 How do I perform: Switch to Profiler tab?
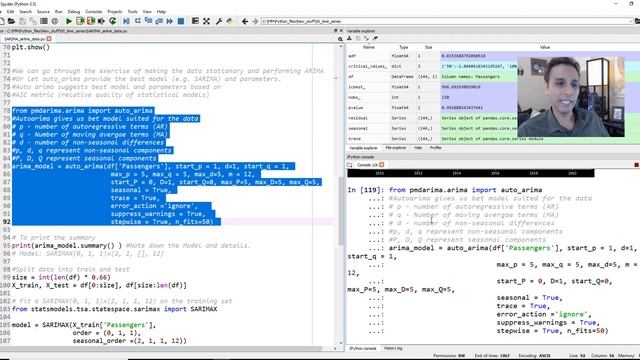(x=436, y=148)
